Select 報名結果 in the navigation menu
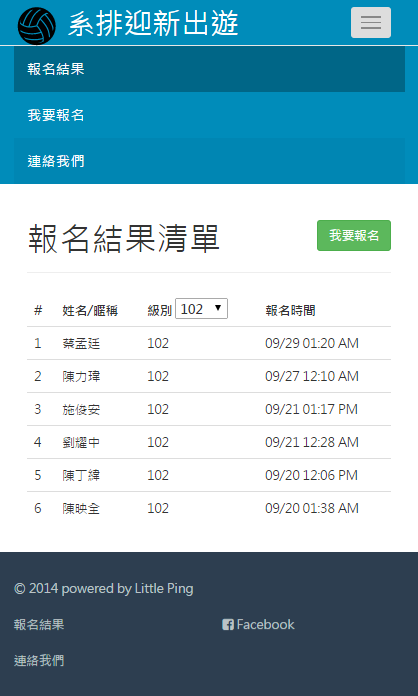 pyautogui.click(x=209, y=69)
